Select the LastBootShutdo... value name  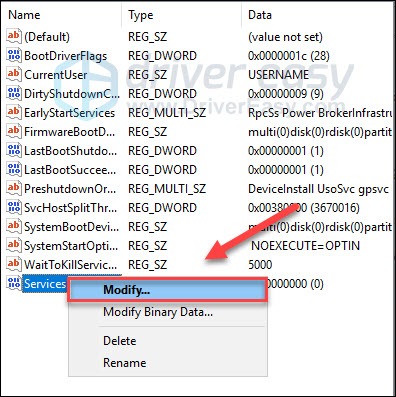pos(71,151)
